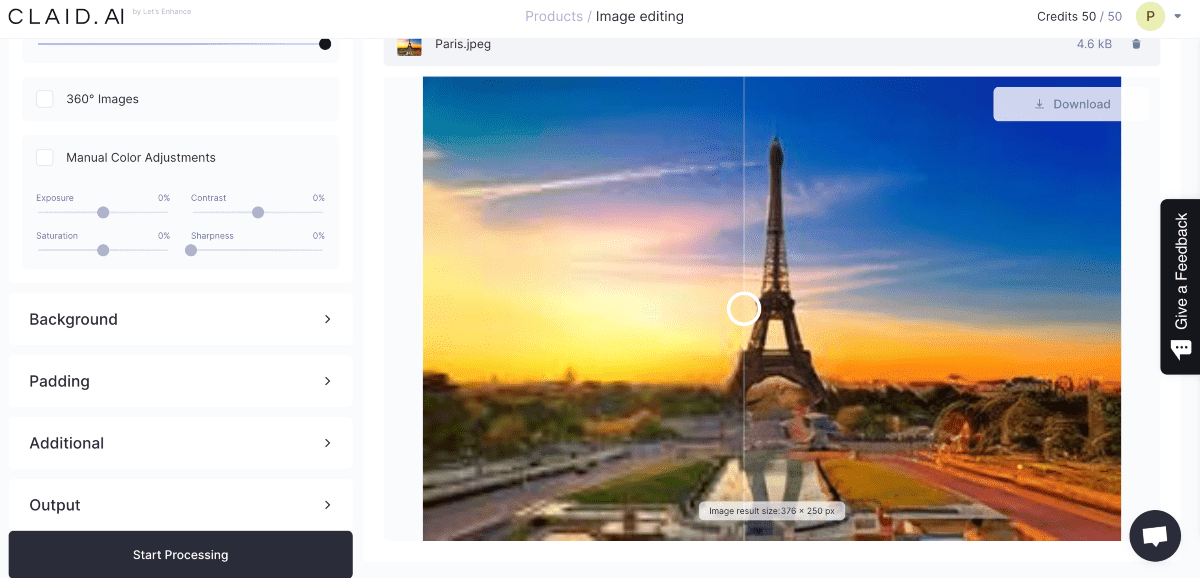Click the Give a Feedback side tab
This screenshot has height=578, width=1200.
pos(1180,287)
